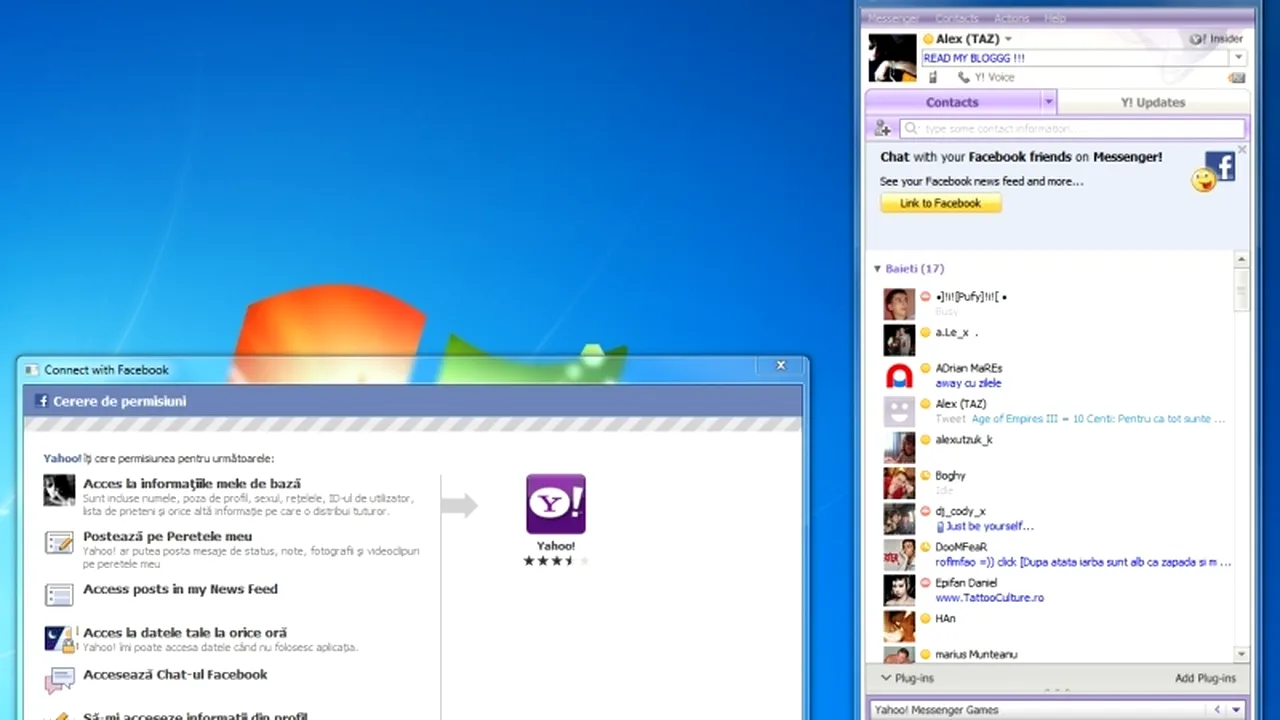Screen dimensions: 1280x720
Task: Click the 'Postează pe Peretele meu' notepad icon
Action: pos(59,543)
